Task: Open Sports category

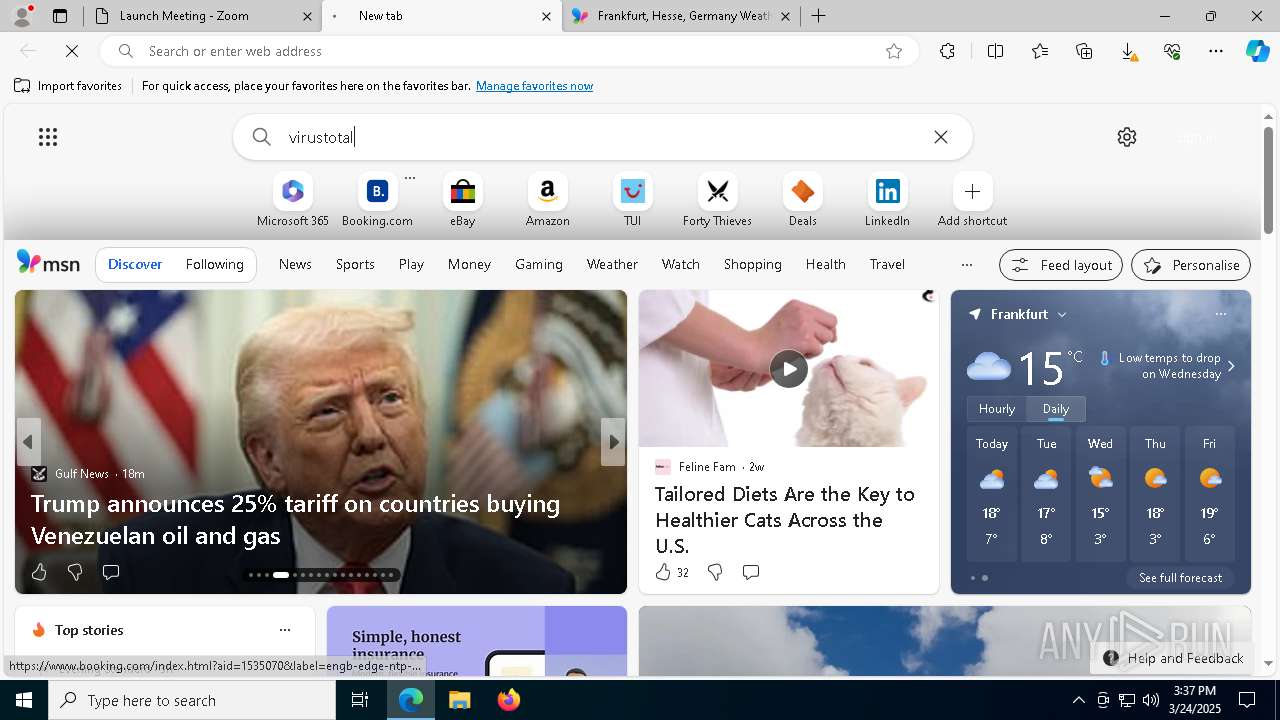Action: click(x=355, y=264)
